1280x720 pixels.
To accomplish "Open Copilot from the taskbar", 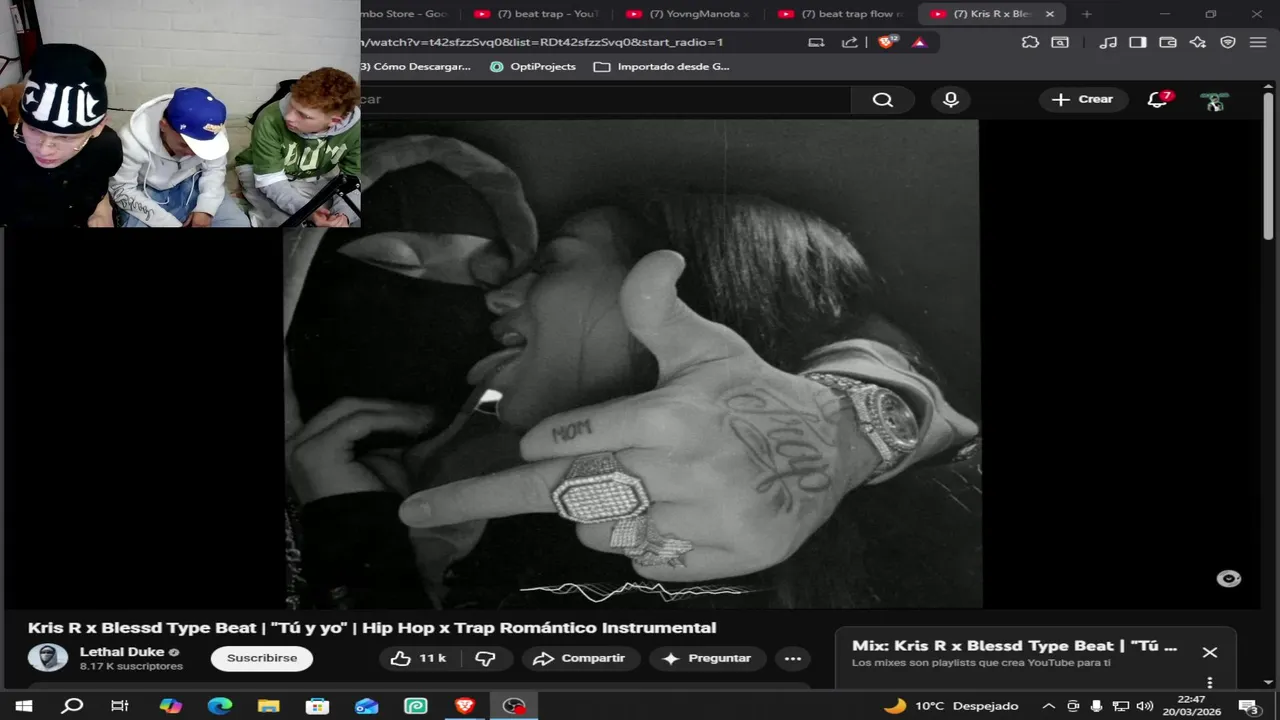I will click(x=170, y=706).
